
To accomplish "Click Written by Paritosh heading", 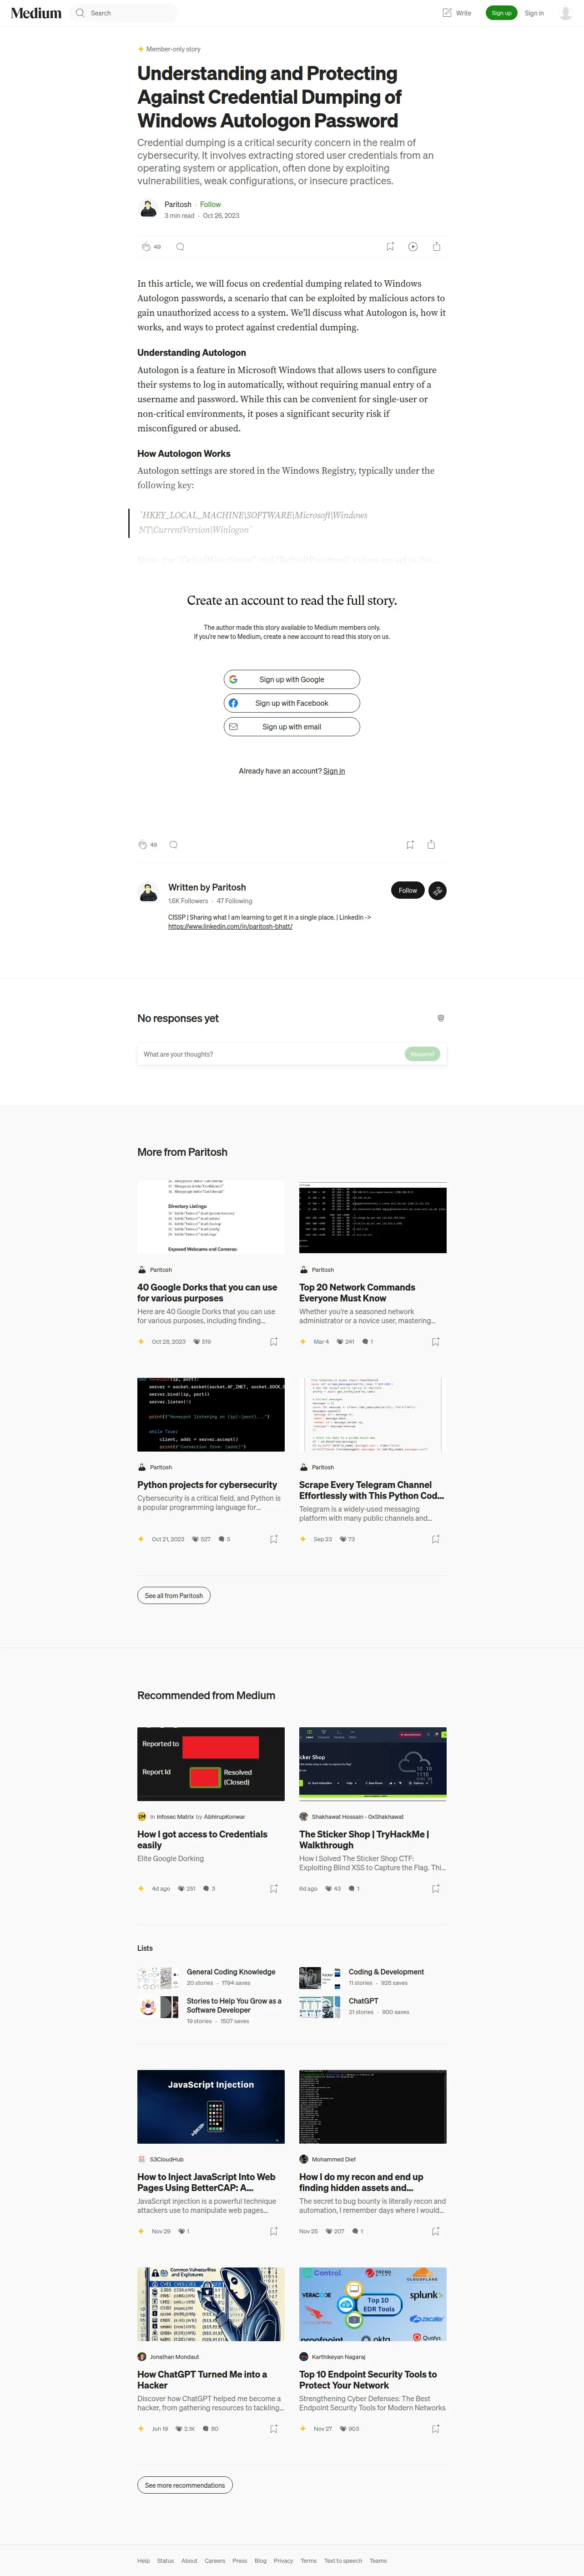I will (207, 887).
